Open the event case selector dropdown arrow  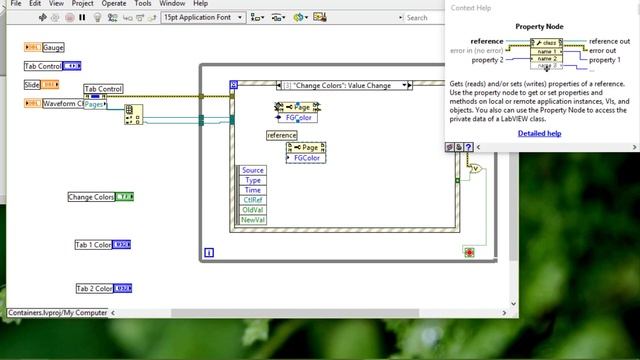[404, 85]
